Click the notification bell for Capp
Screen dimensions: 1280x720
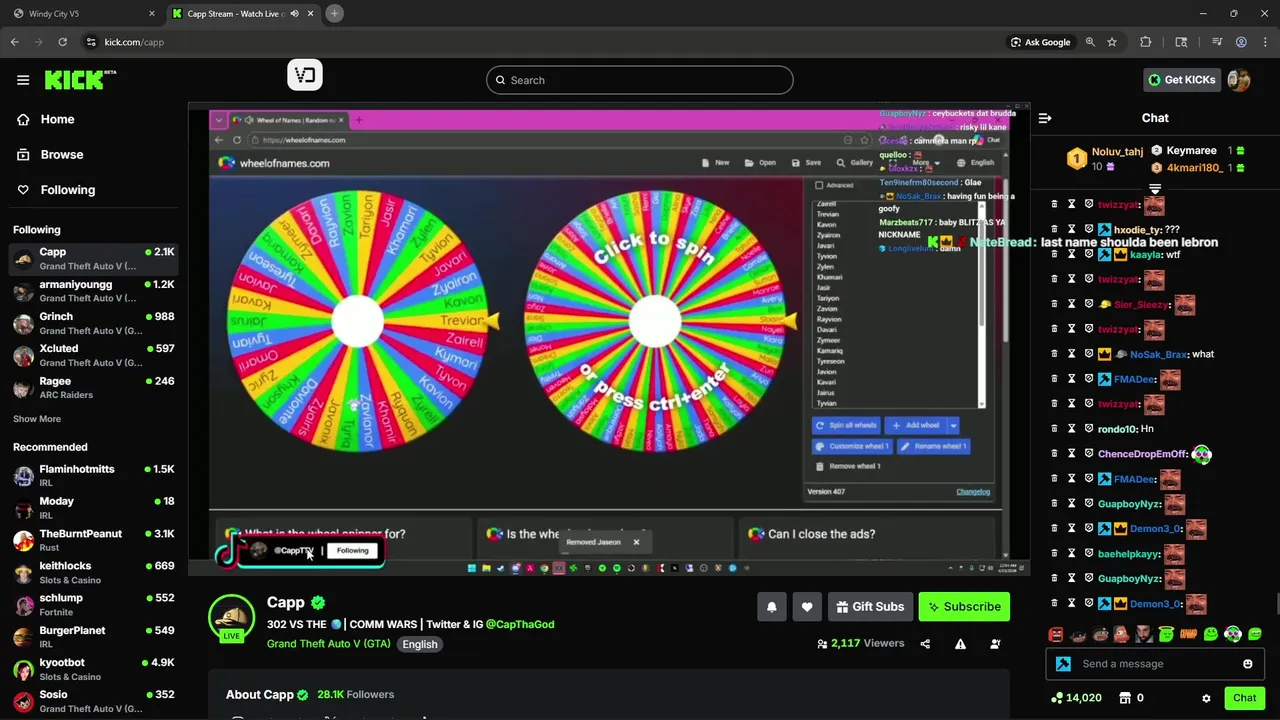pyautogui.click(x=771, y=607)
